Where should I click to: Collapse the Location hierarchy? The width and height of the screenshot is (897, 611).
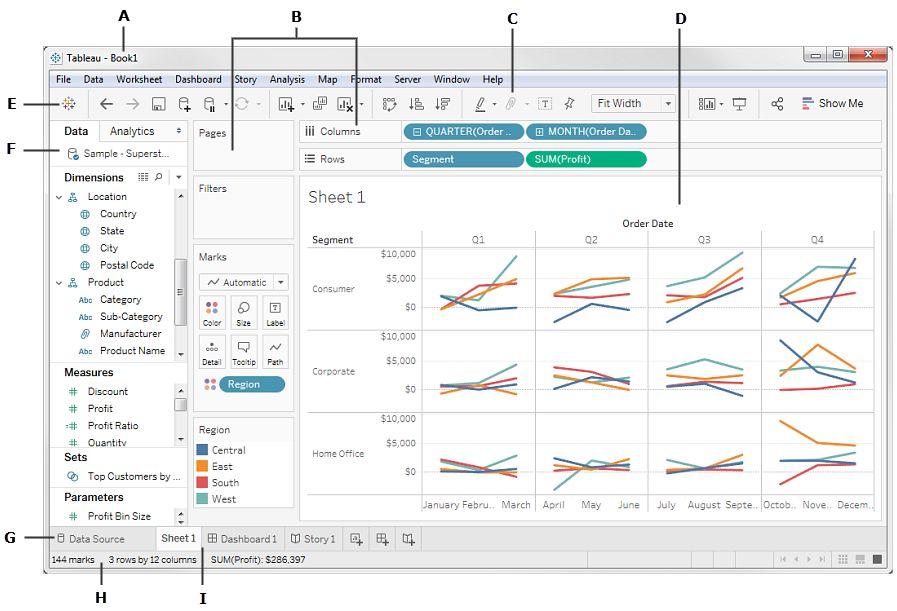59,197
